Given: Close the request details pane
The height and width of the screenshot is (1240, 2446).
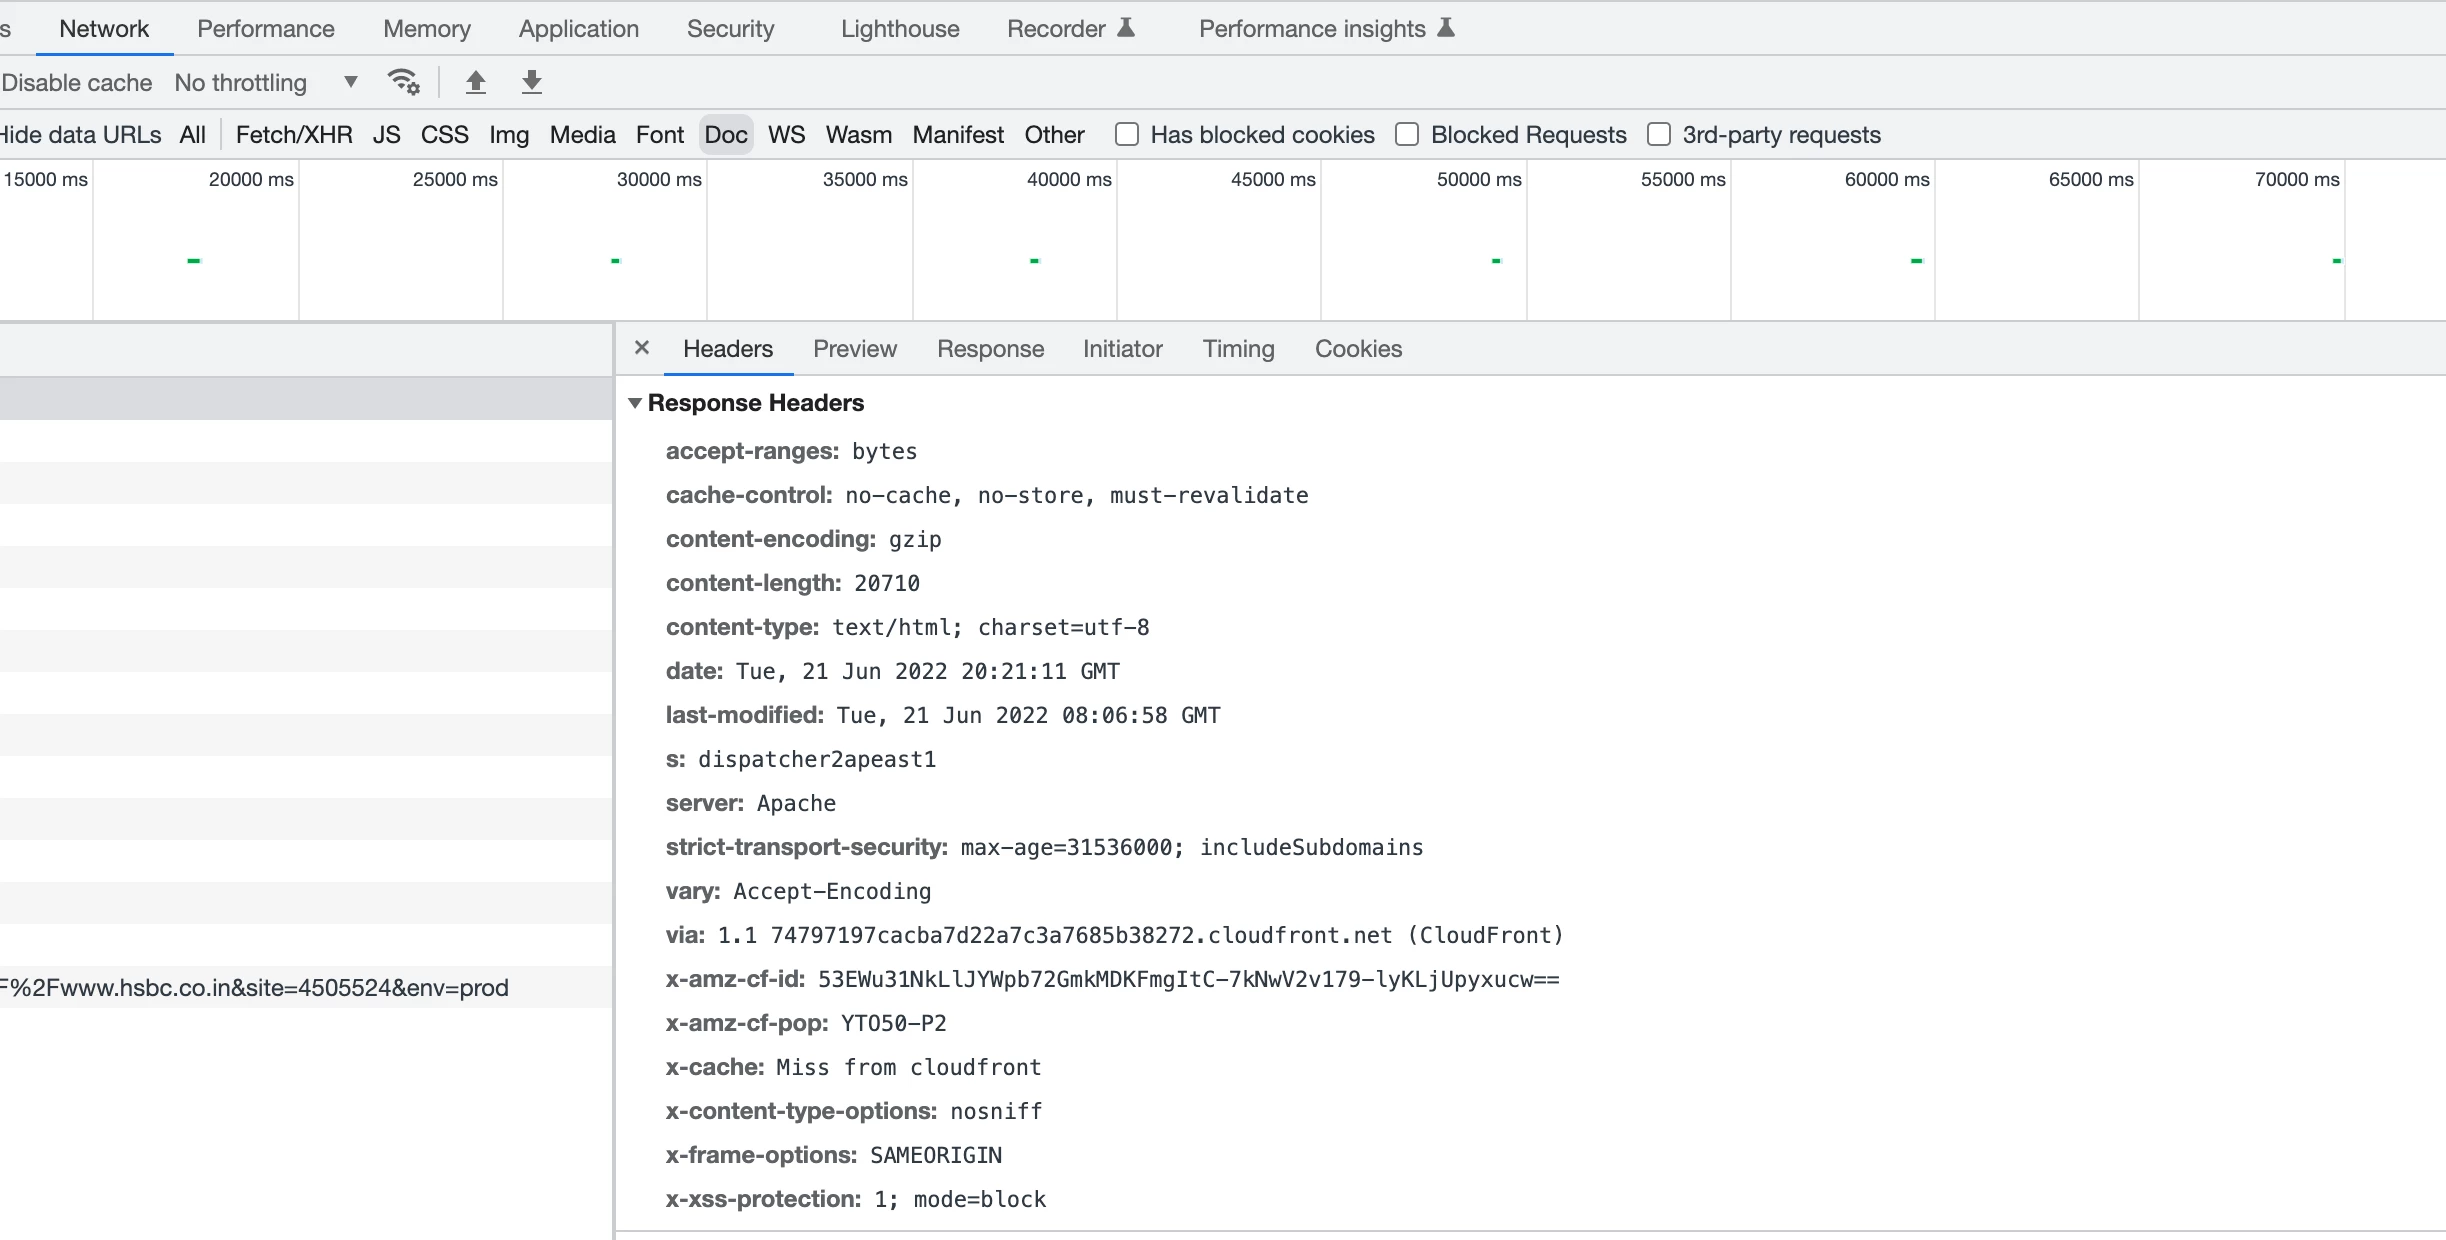Looking at the screenshot, I should click(642, 348).
